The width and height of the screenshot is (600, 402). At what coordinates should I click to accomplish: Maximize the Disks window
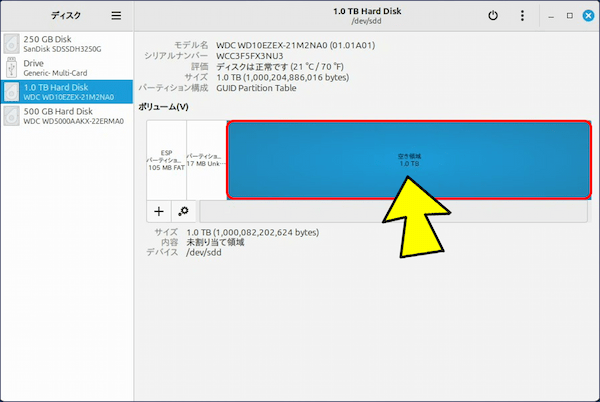coord(569,16)
